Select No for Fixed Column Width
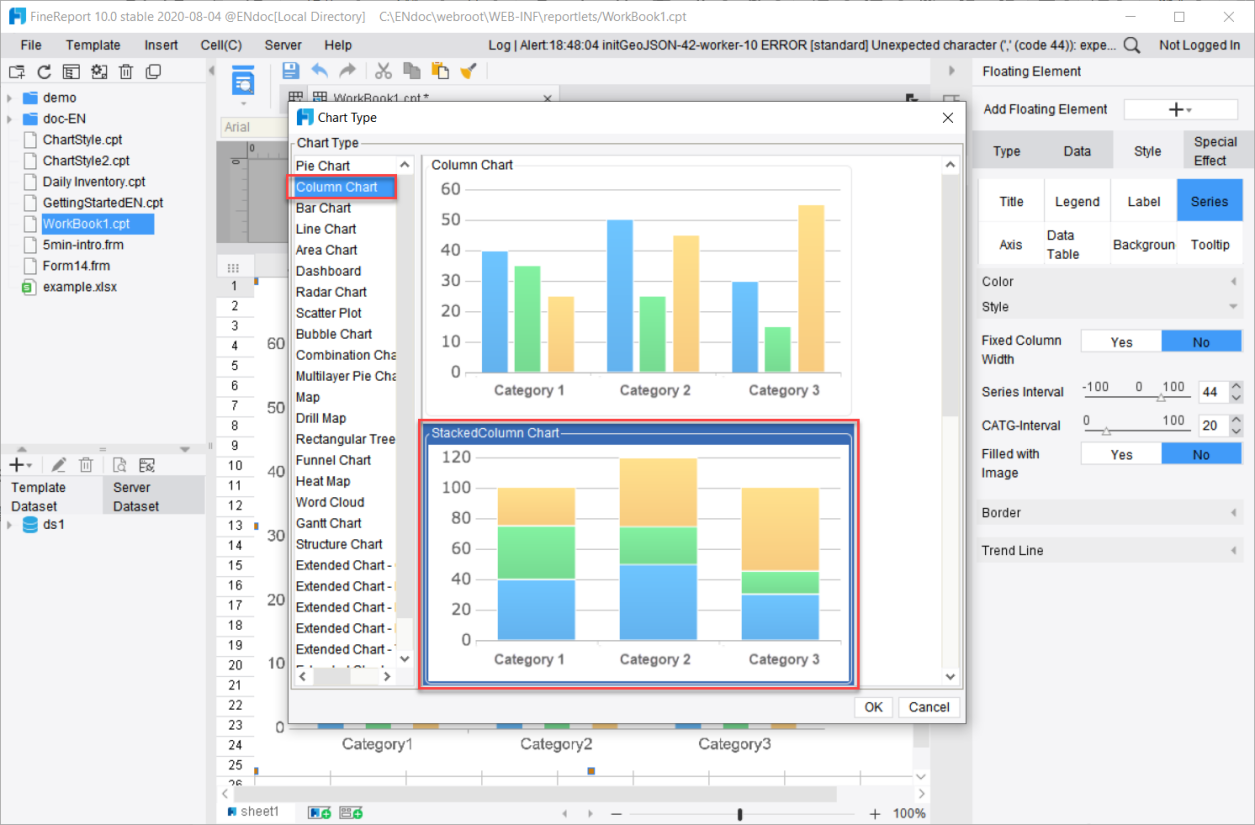 coord(1201,342)
